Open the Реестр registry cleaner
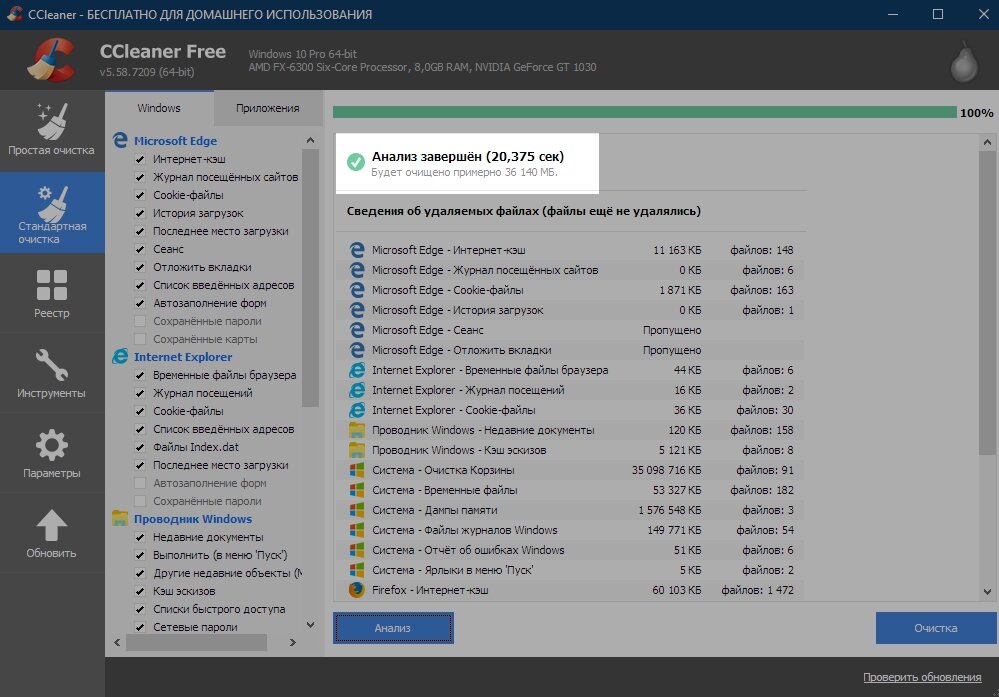The image size is (999, 697). click(x=52, y=293)
